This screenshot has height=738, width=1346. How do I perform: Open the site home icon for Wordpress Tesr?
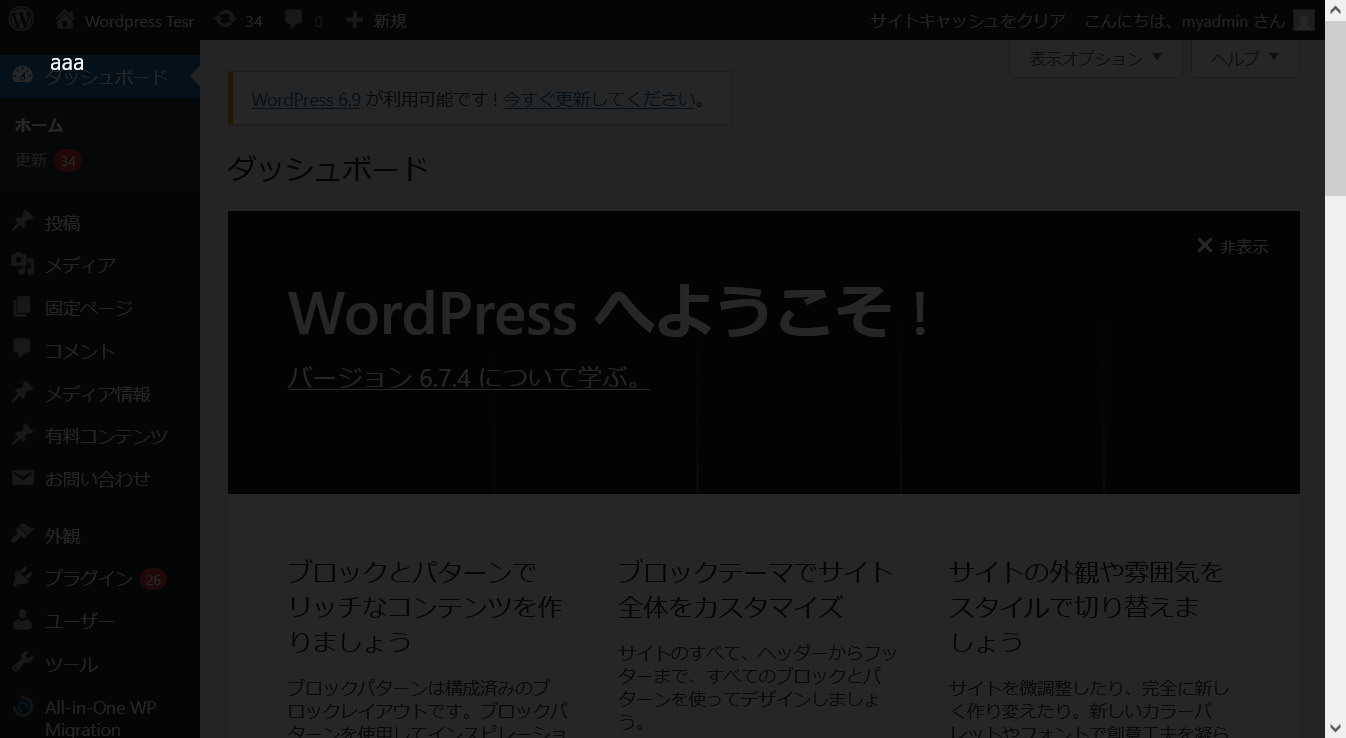65,20
